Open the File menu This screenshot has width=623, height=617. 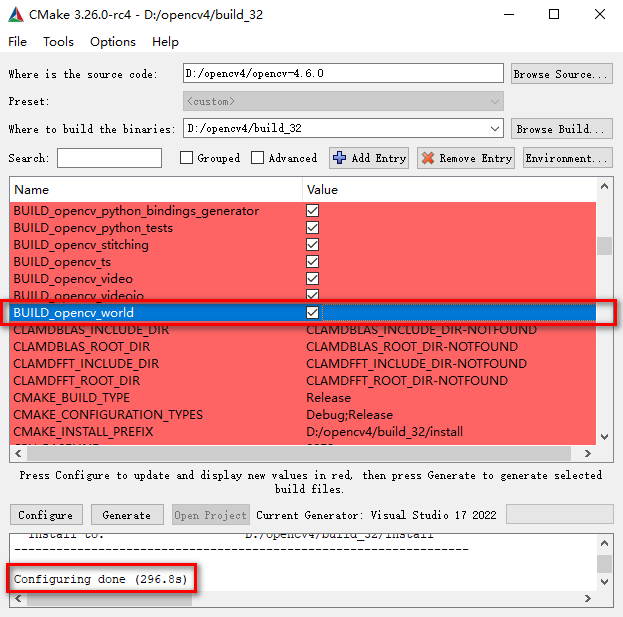(x=17, y=42)
